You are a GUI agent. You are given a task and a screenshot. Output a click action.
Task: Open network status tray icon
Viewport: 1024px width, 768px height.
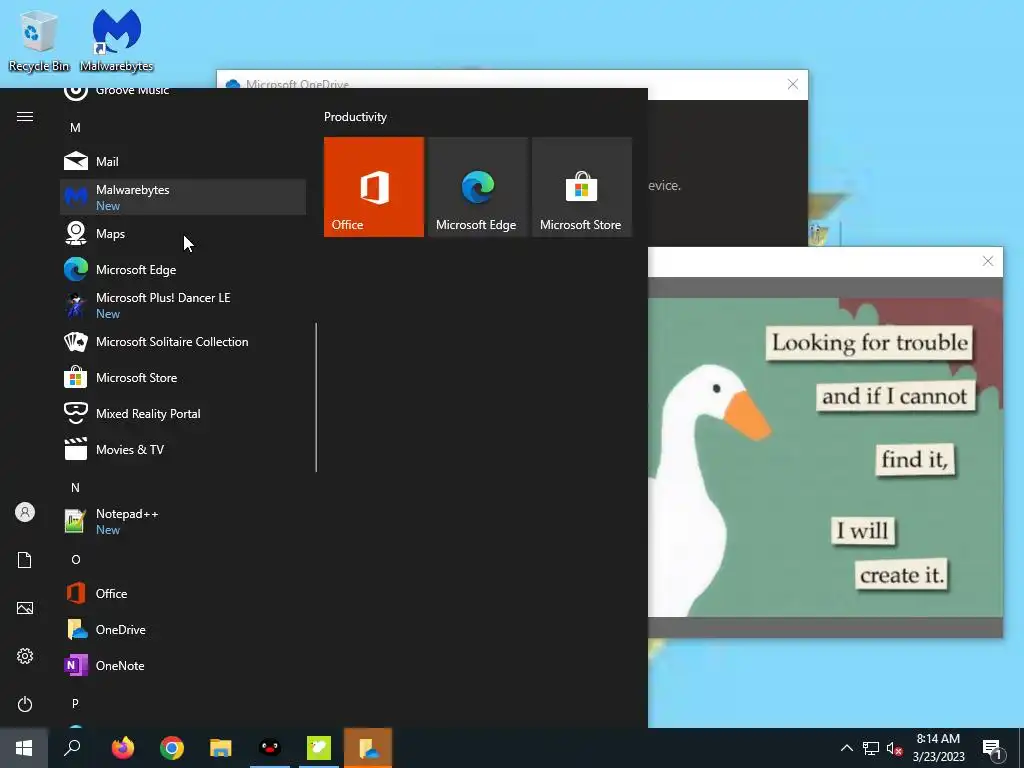pos(871,748)
